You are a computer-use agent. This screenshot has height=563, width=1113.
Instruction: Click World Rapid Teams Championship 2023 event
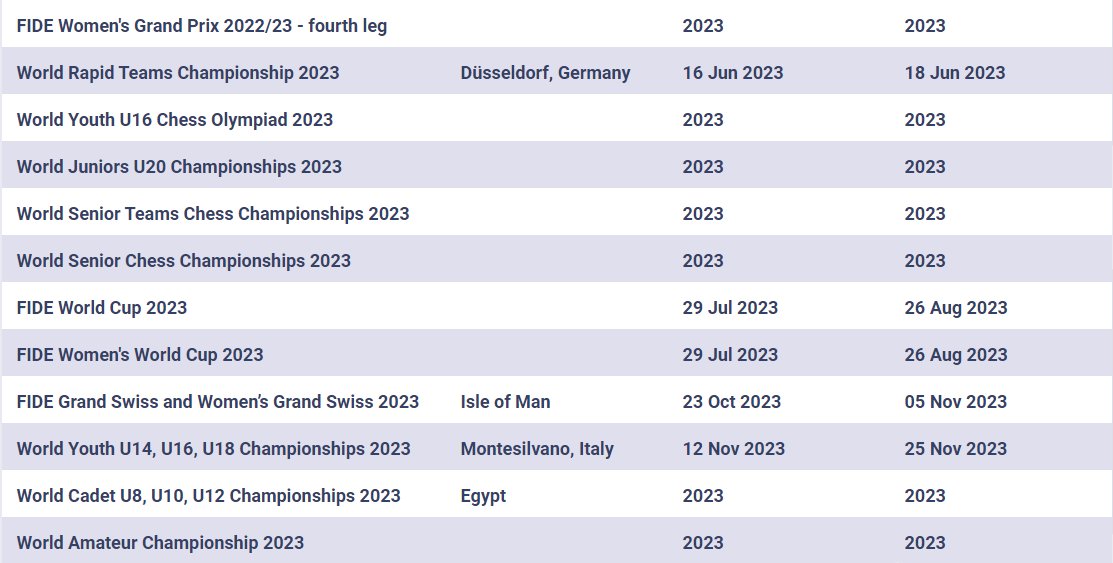[x=178, y=73]
